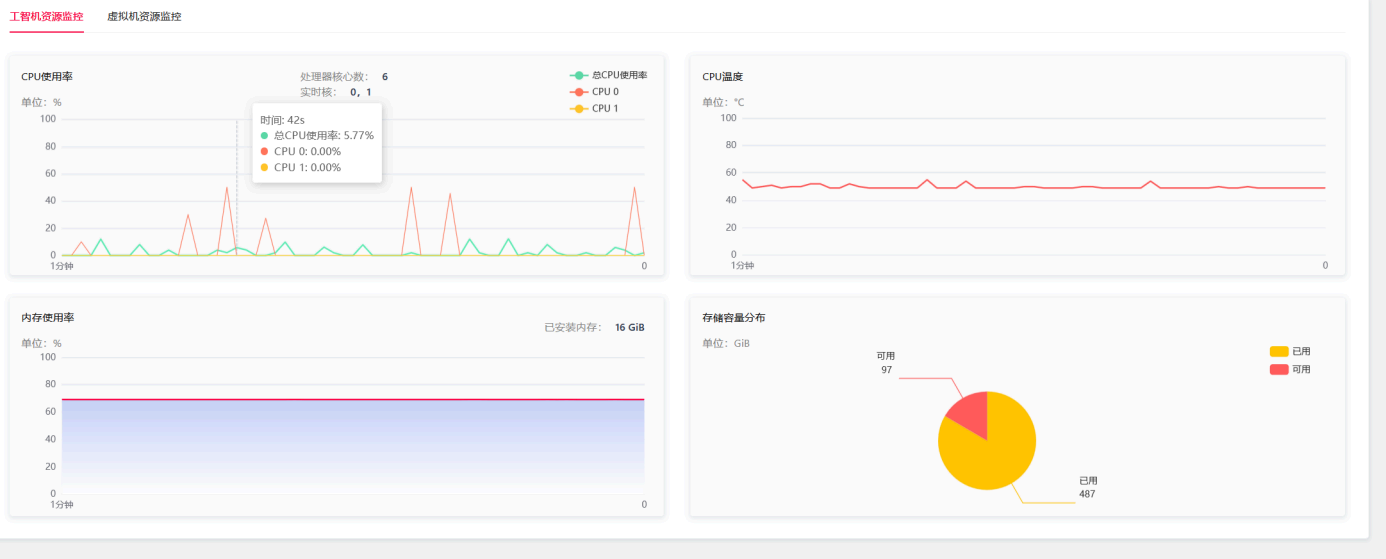Image resolution: width=1386 pixels, height=559 pixels.
Task: Click the red CPU 0 legend marker icon
Action: (578, 92)
